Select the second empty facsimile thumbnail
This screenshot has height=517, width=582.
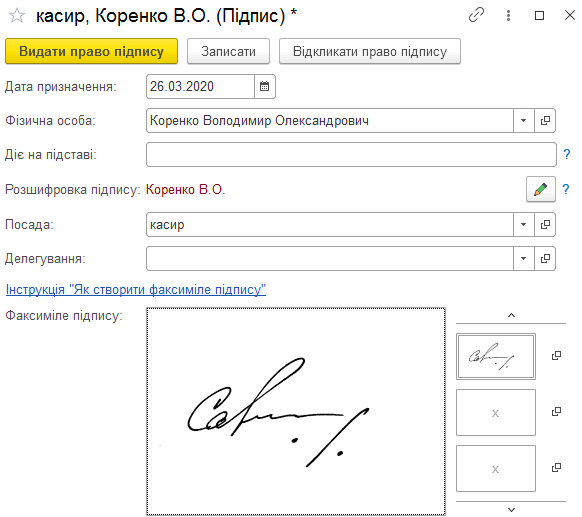[x=496, y=412]
